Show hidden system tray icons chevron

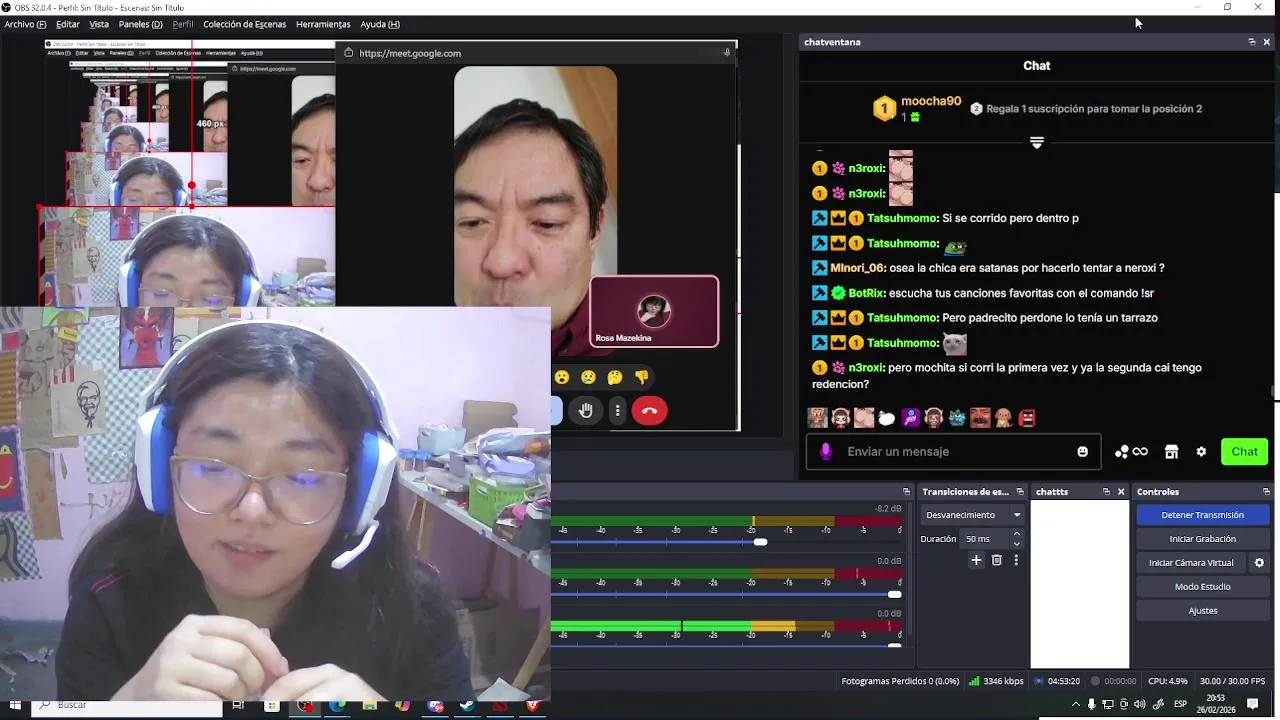pos(1076,705)
